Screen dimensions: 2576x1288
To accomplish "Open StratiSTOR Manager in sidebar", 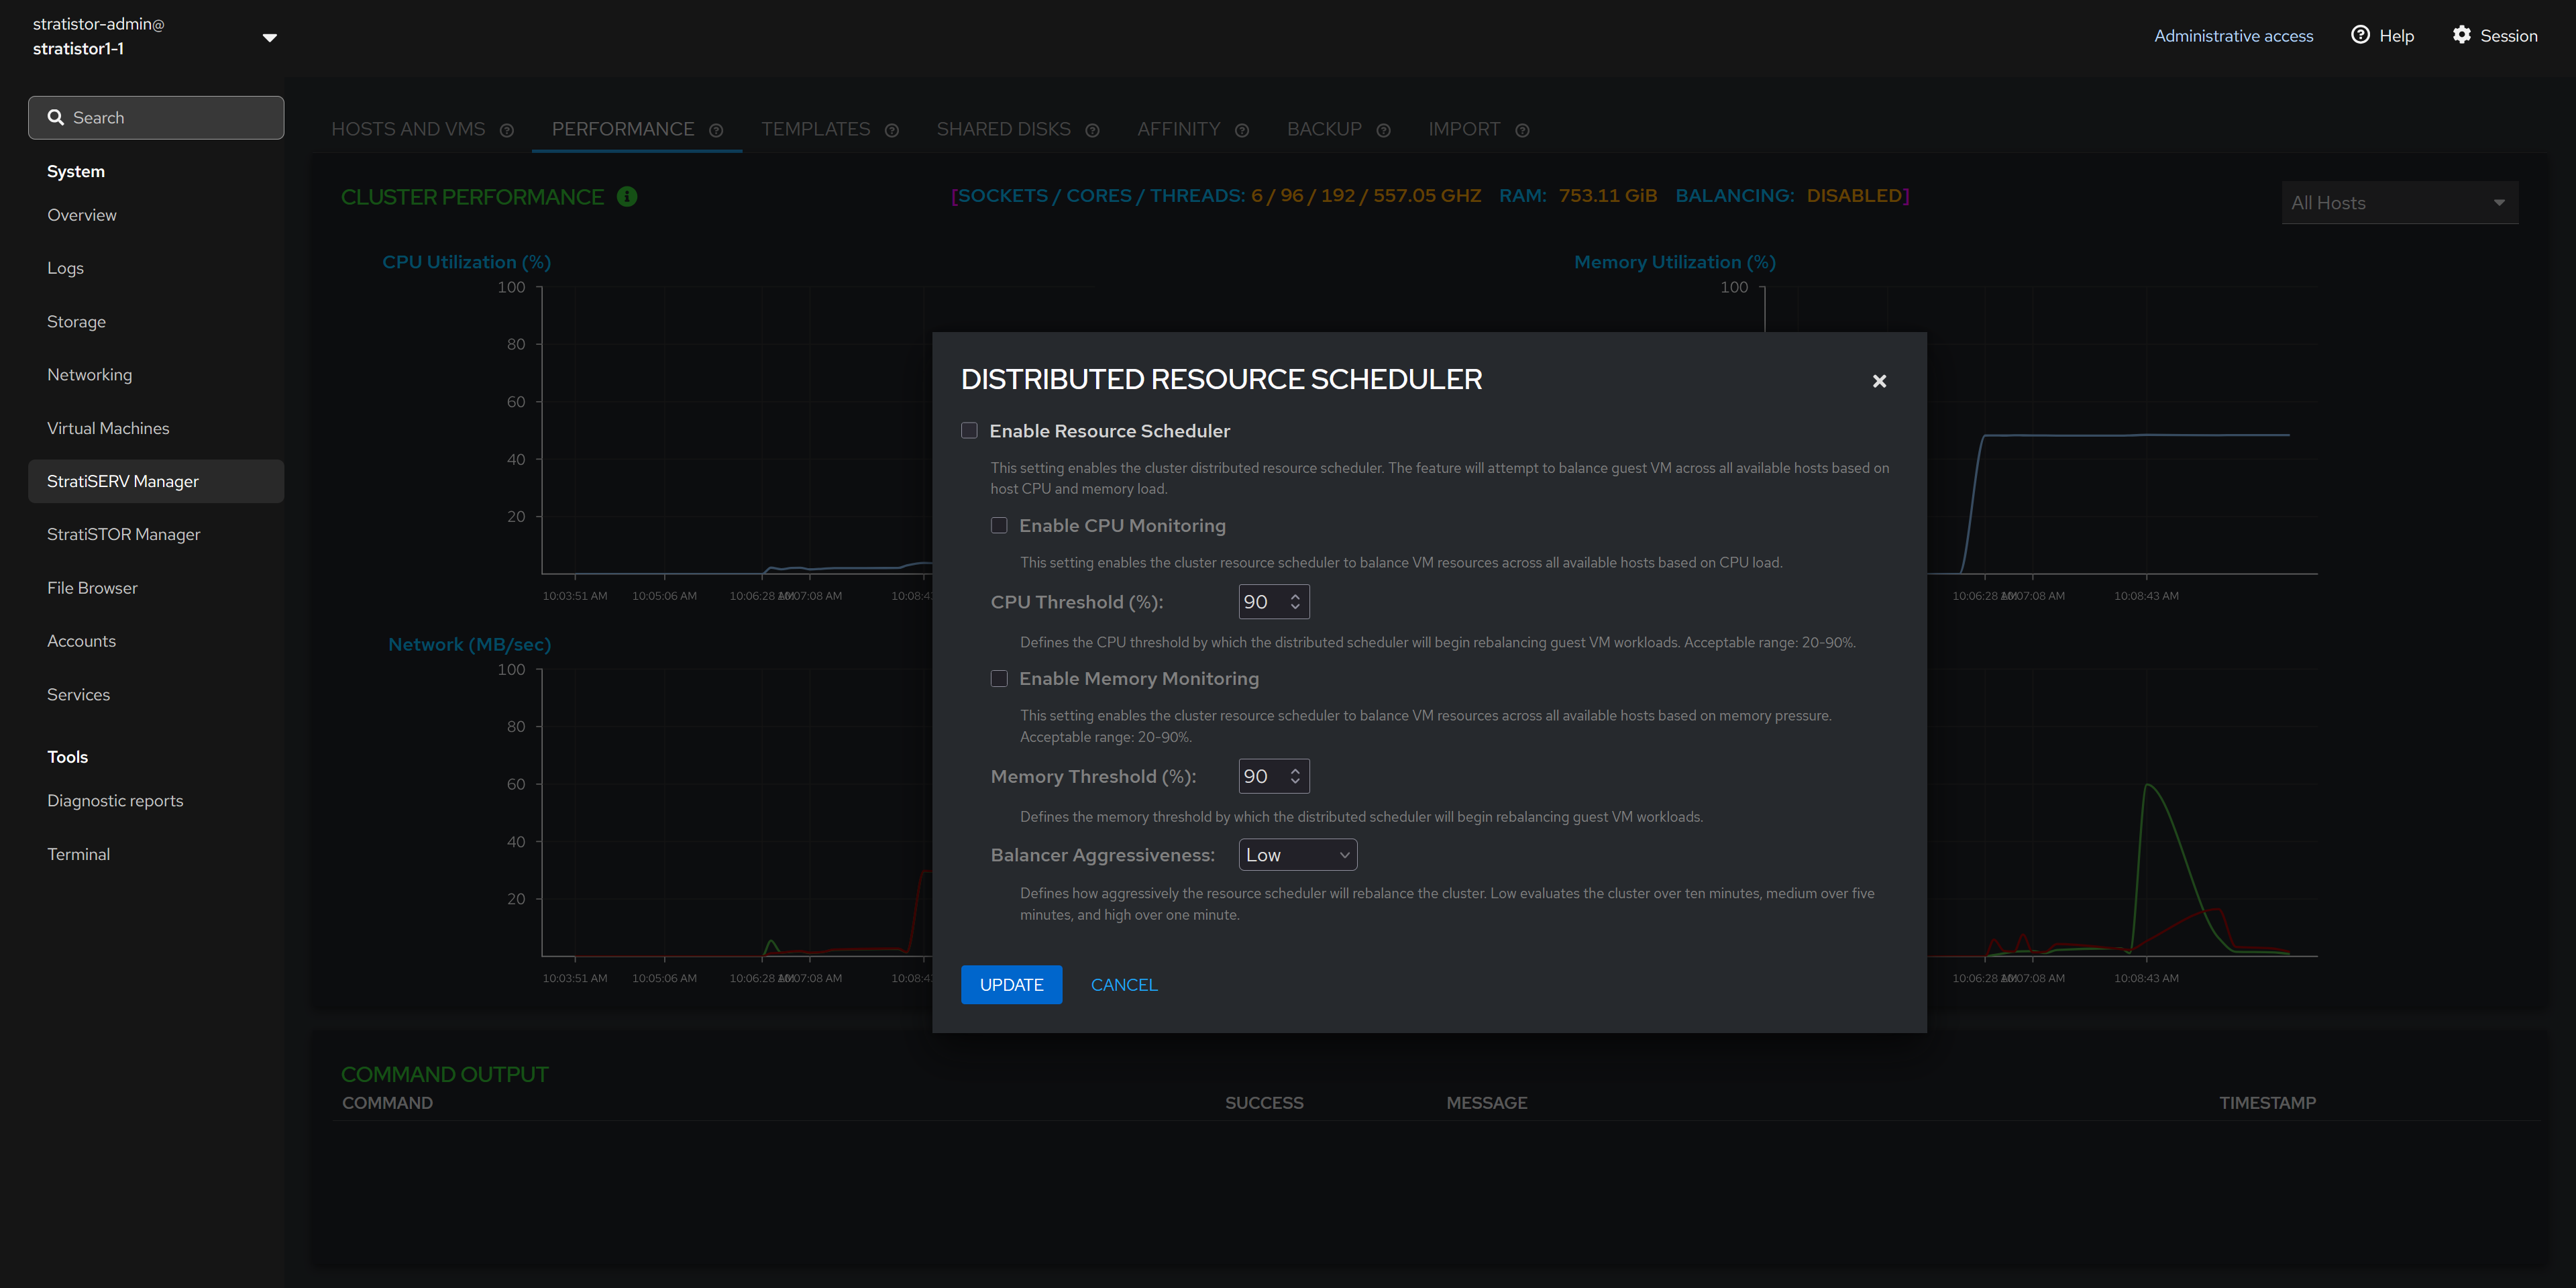I will coord(124,534).
